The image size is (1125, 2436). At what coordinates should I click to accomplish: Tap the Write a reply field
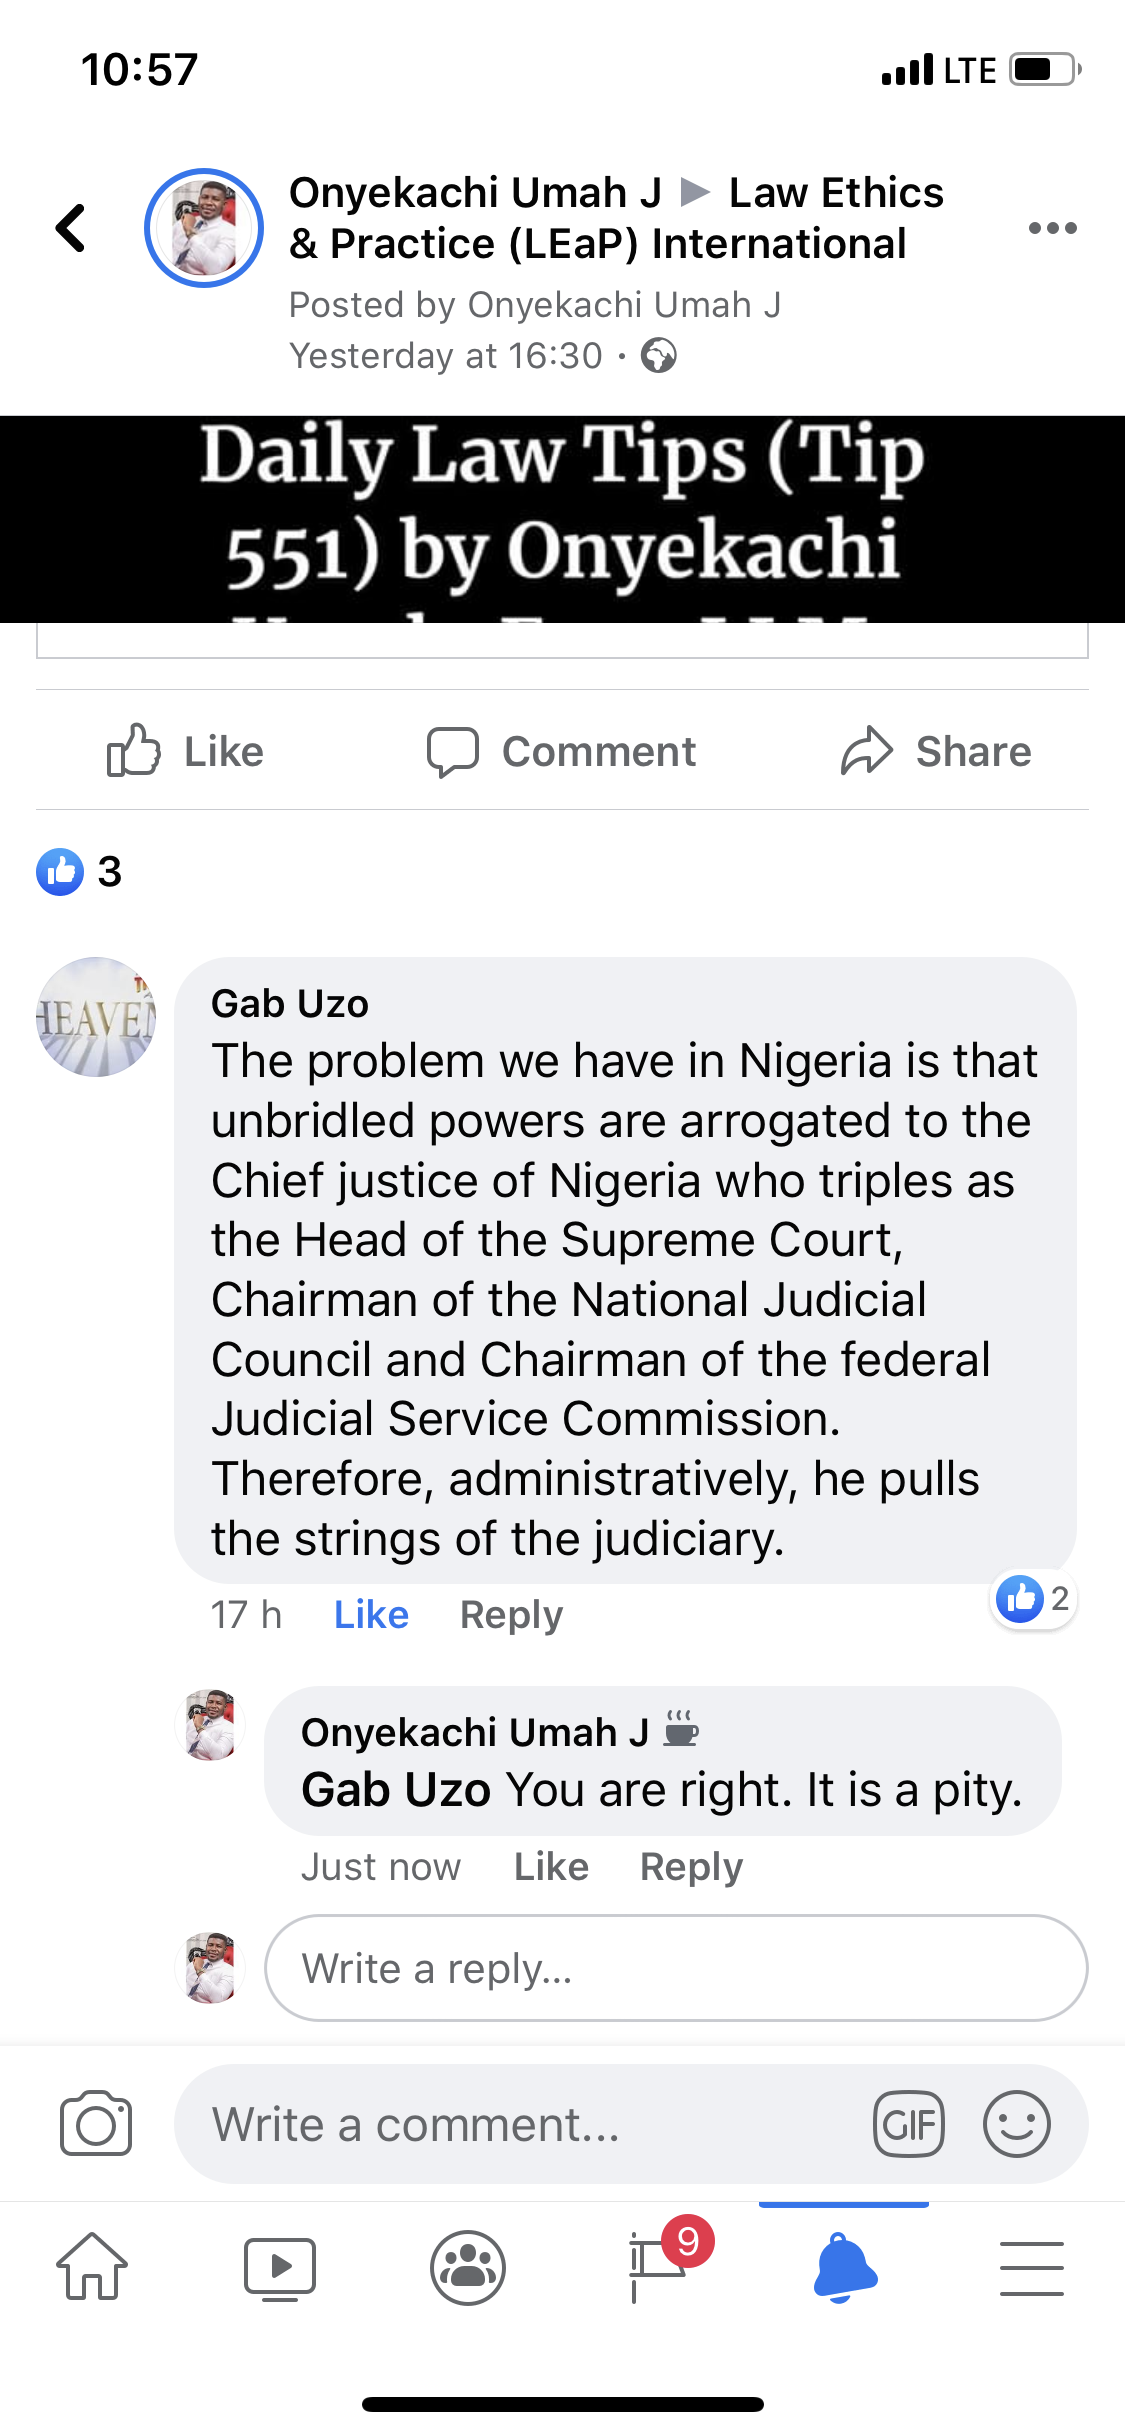[676, 1968]
